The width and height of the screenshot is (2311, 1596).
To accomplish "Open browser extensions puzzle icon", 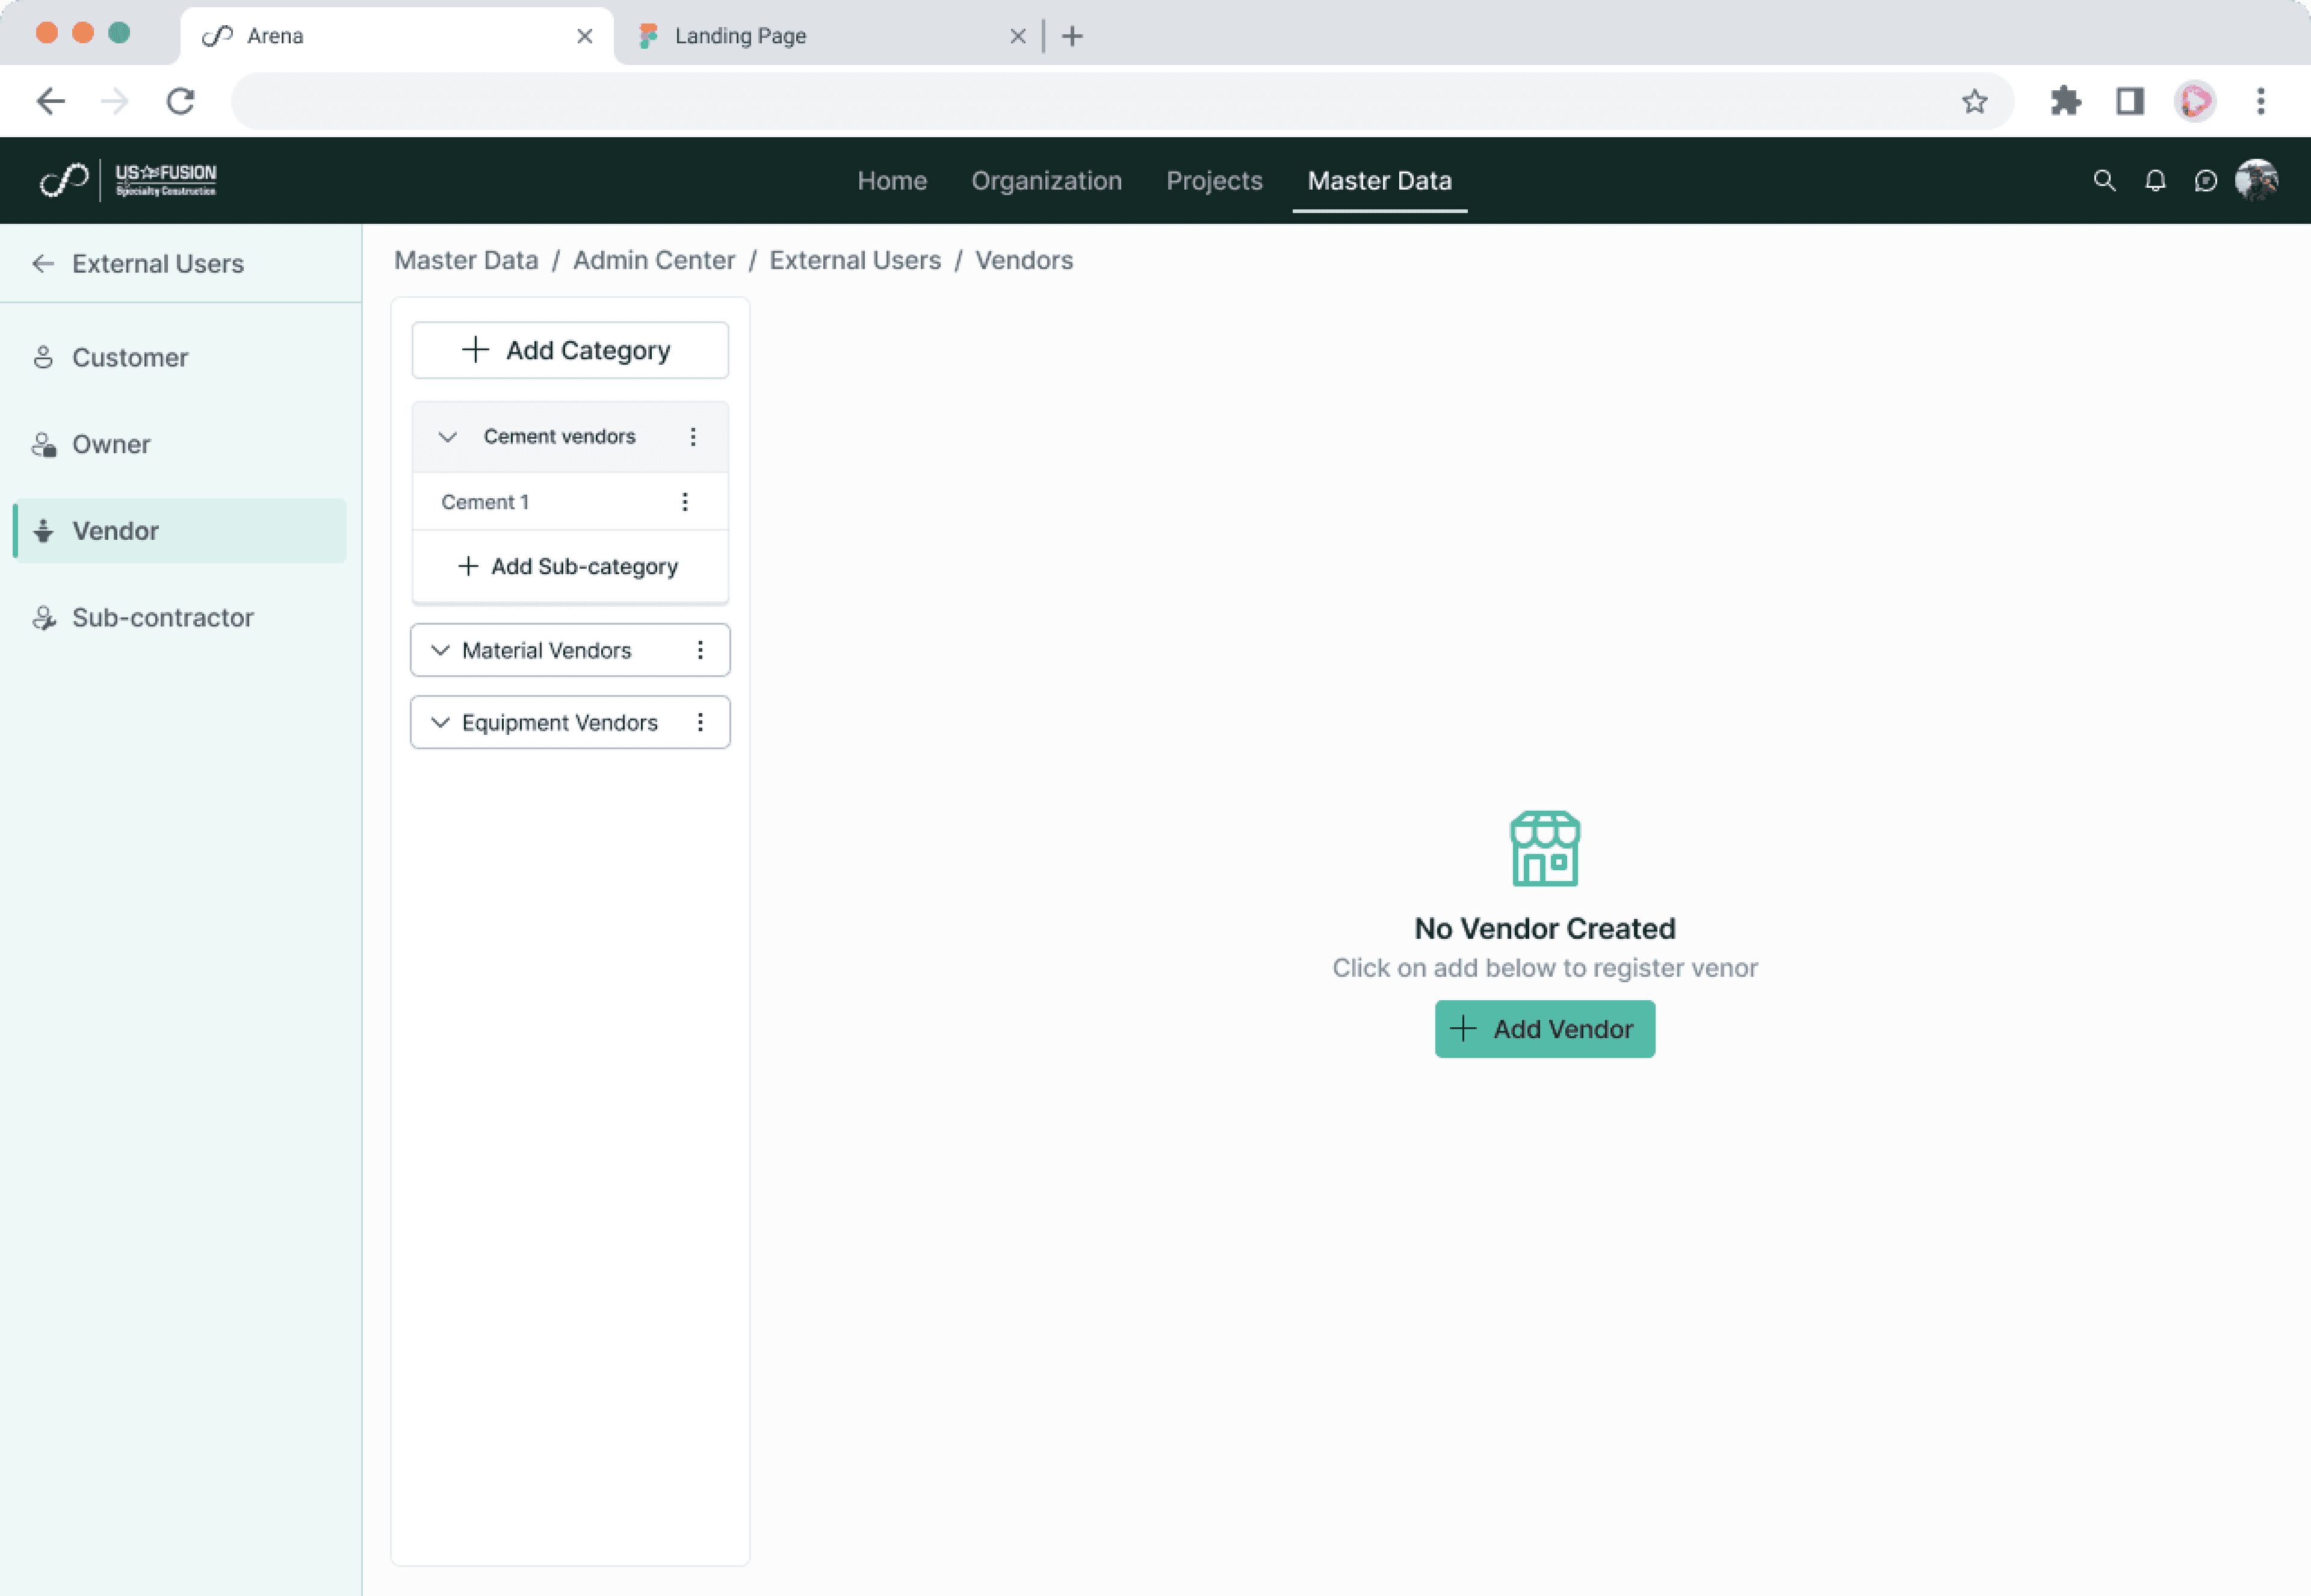I will pos(2065,102).
